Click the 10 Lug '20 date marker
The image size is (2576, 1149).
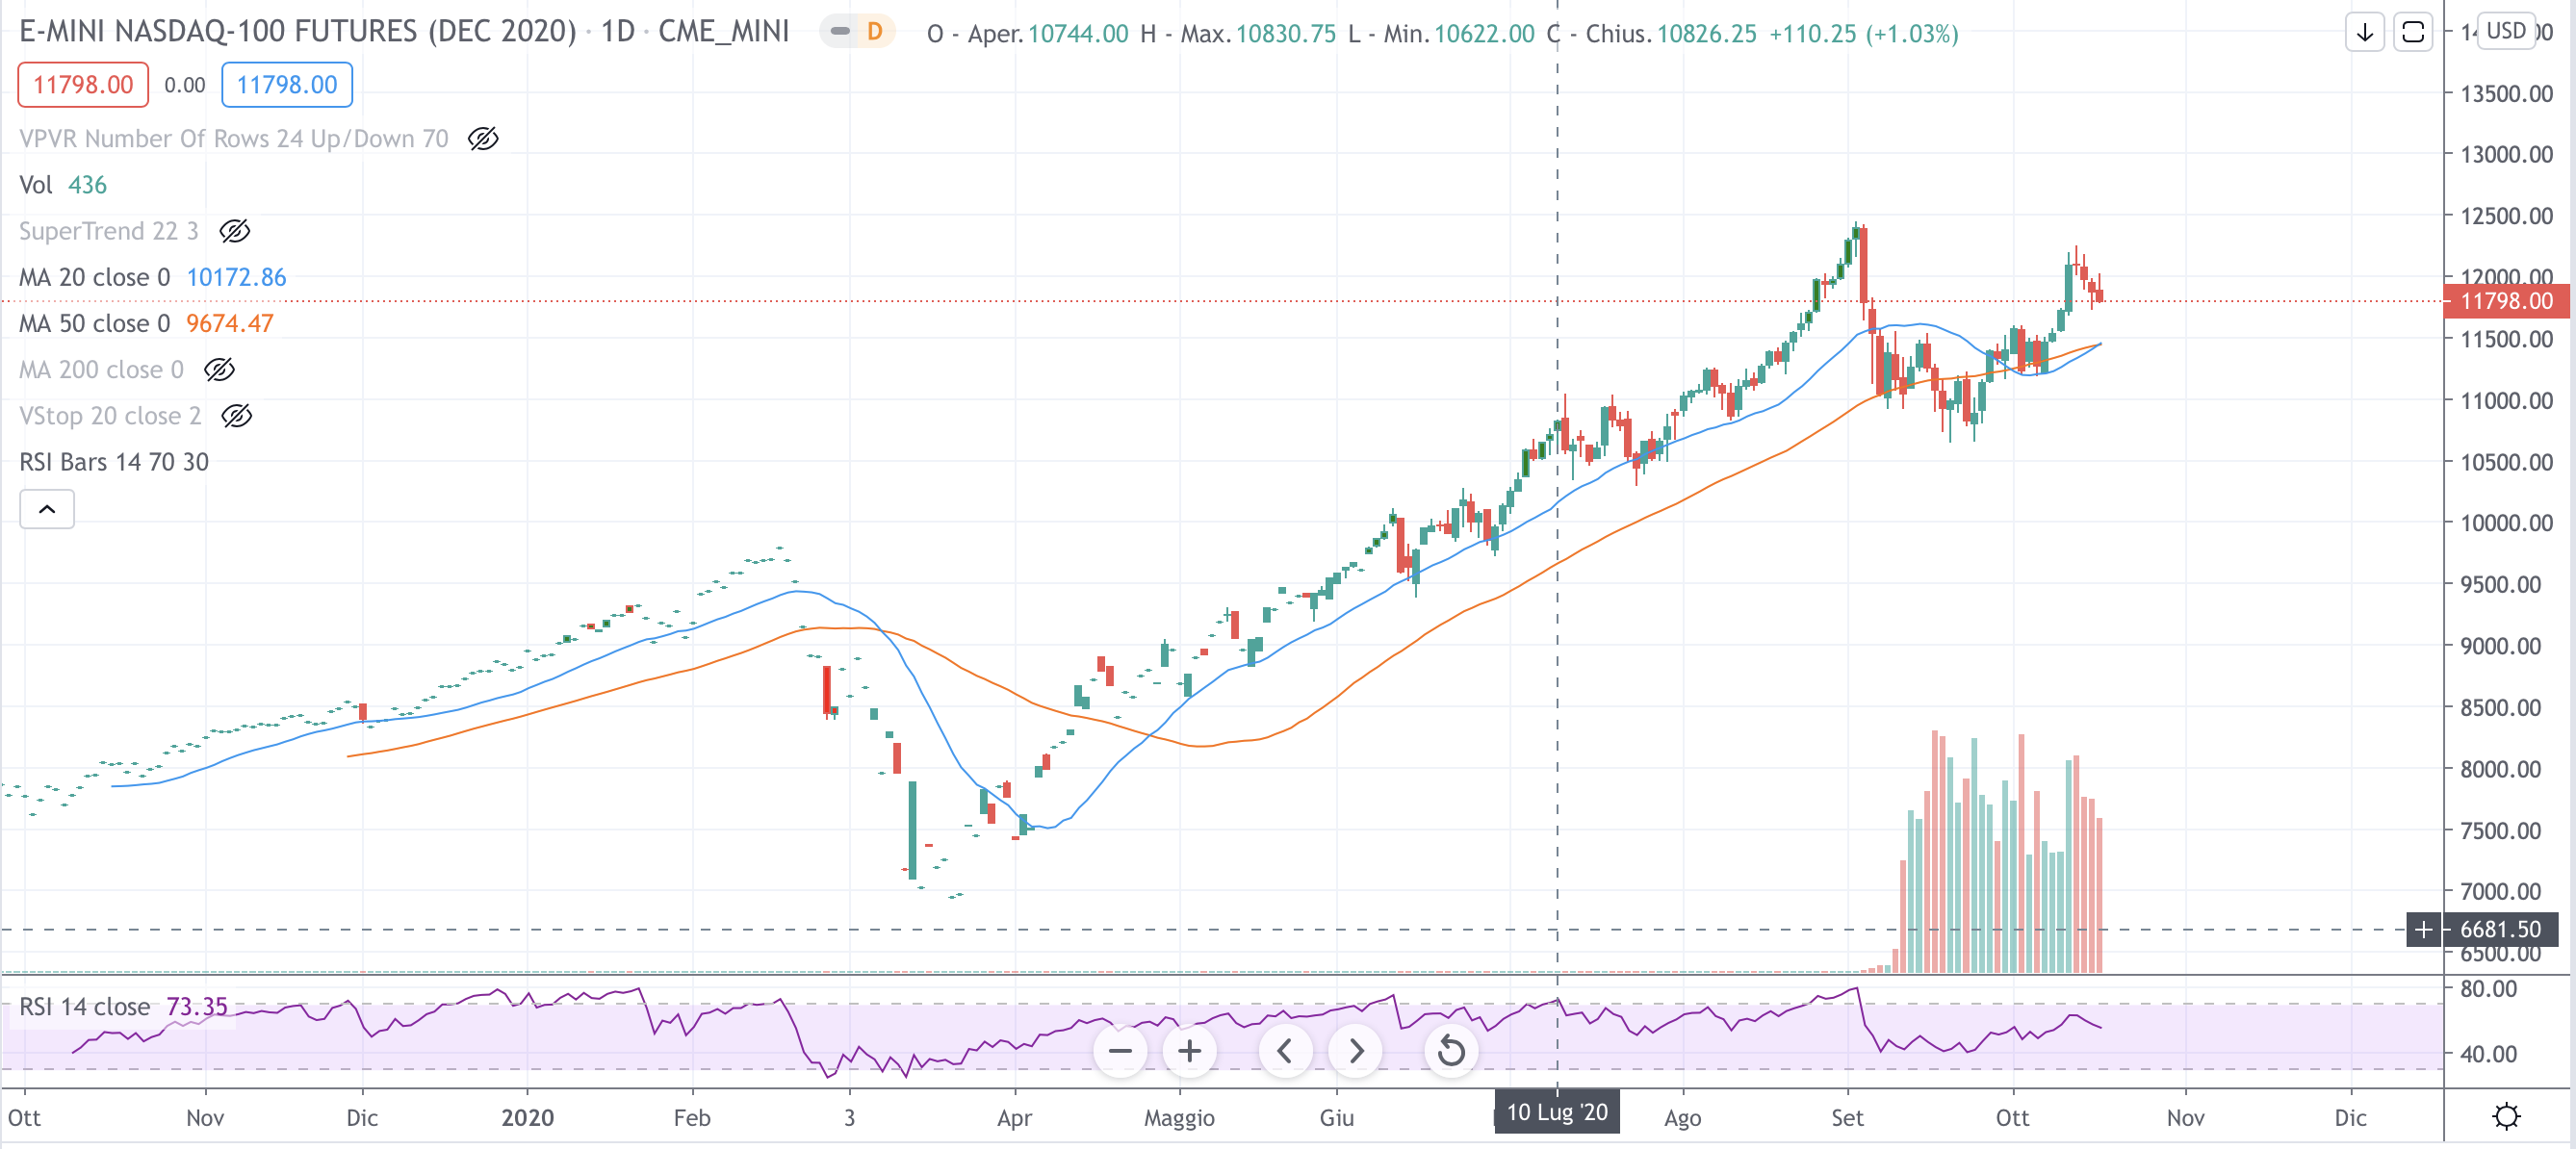(x=1557, y=1112)
